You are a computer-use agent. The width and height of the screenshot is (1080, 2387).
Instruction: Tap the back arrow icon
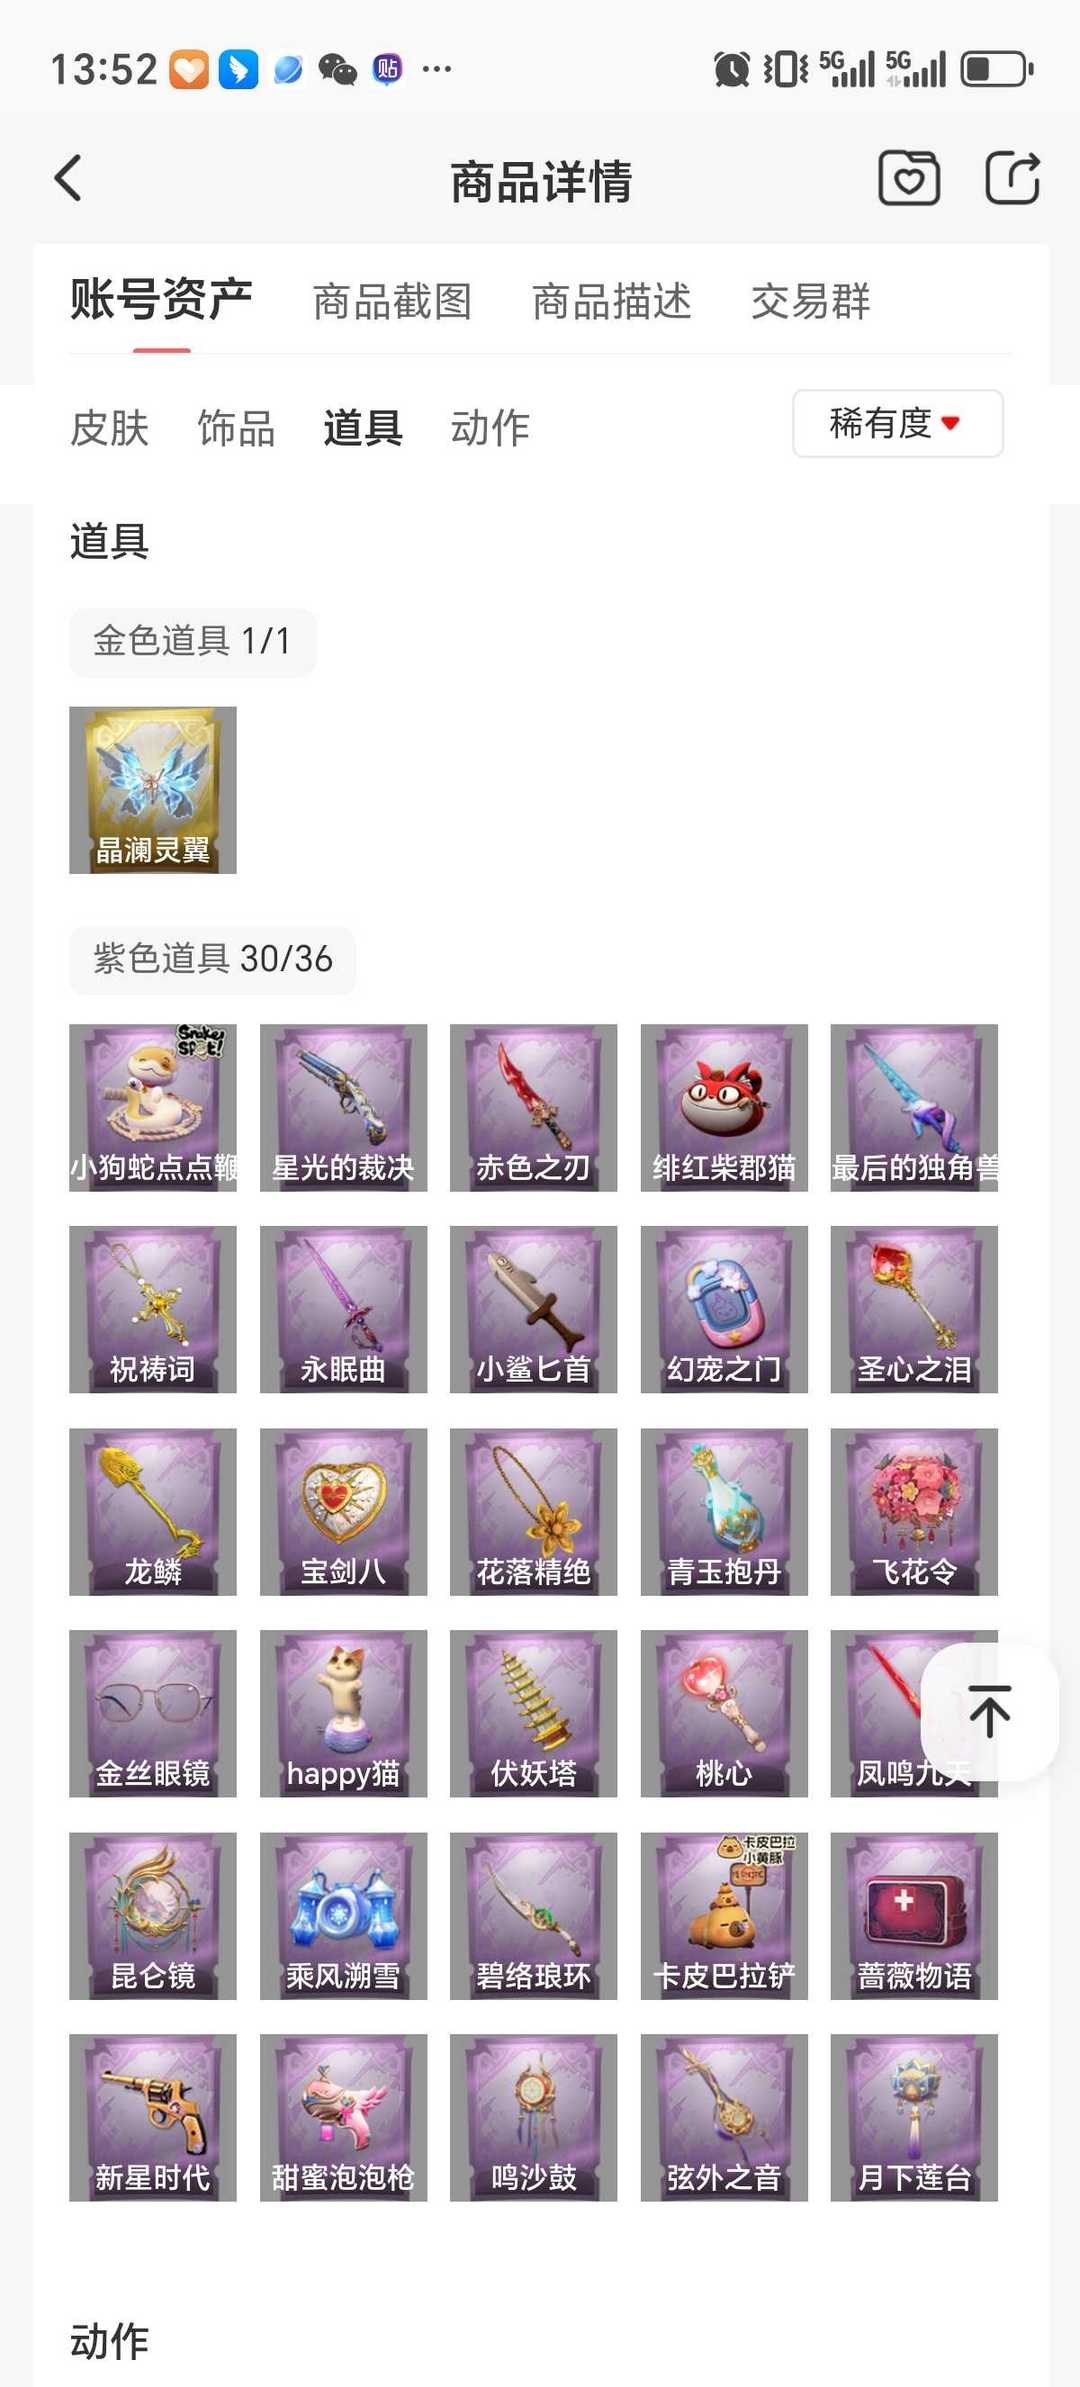[68, 179]
